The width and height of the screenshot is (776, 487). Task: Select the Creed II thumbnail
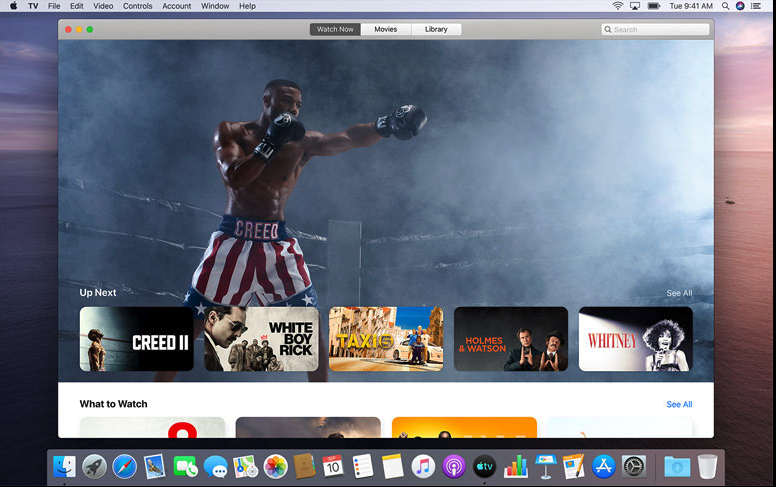(137, 339)
